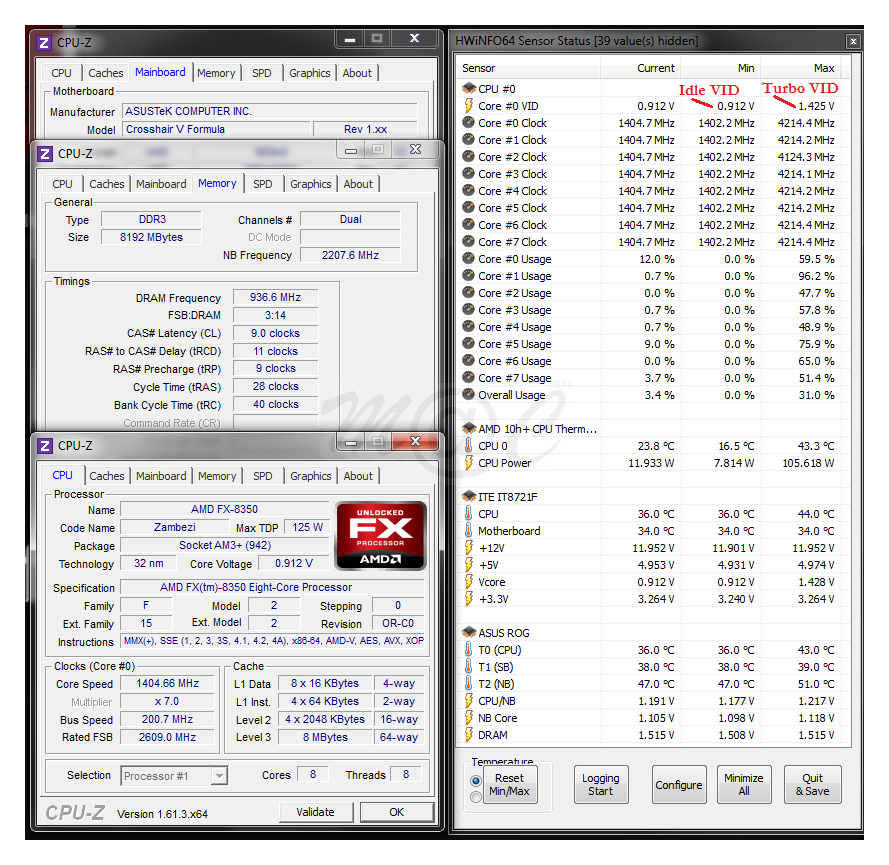Select the lower Temperature radio button
The image size is (889, 865).
tap(476, 797)
